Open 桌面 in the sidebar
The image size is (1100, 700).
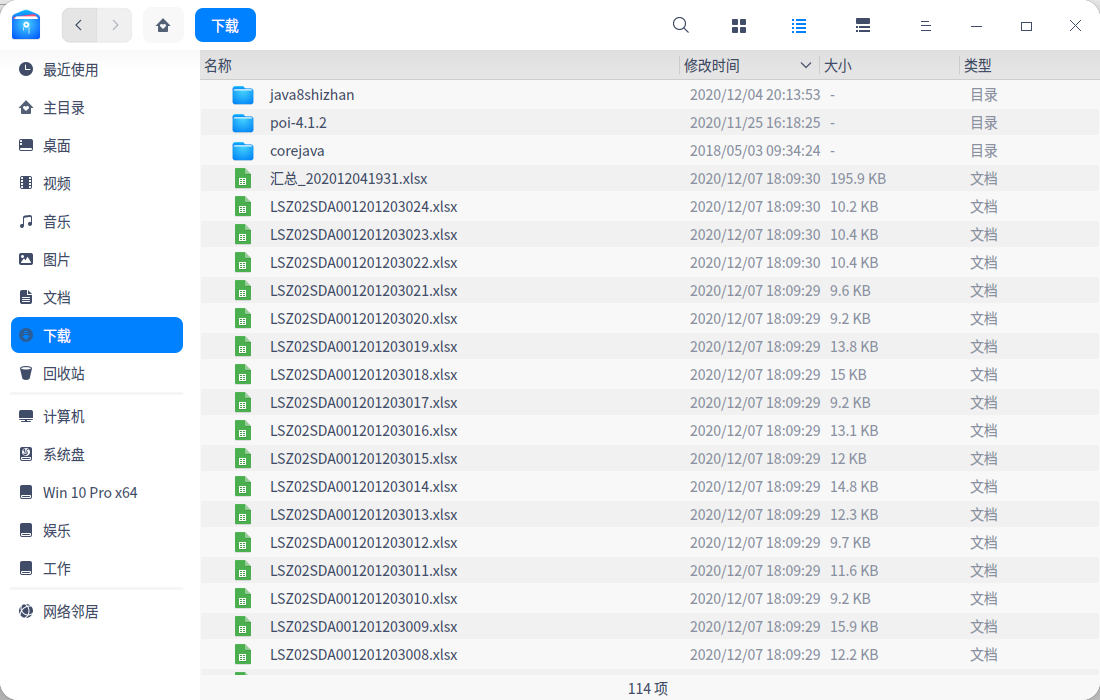(x=97, y=145)
